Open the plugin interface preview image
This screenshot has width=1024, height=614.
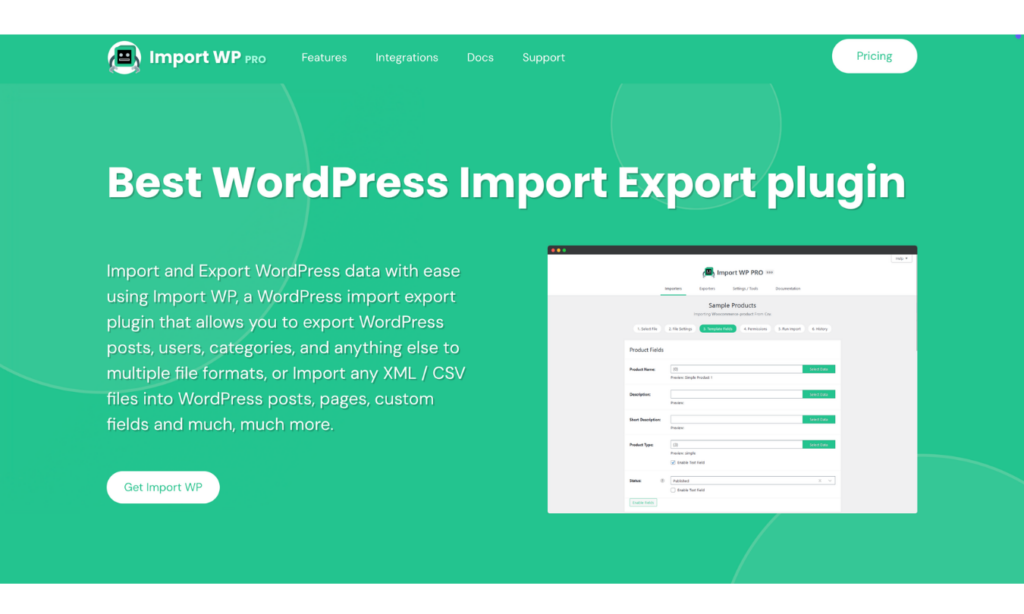click(732, 380)
